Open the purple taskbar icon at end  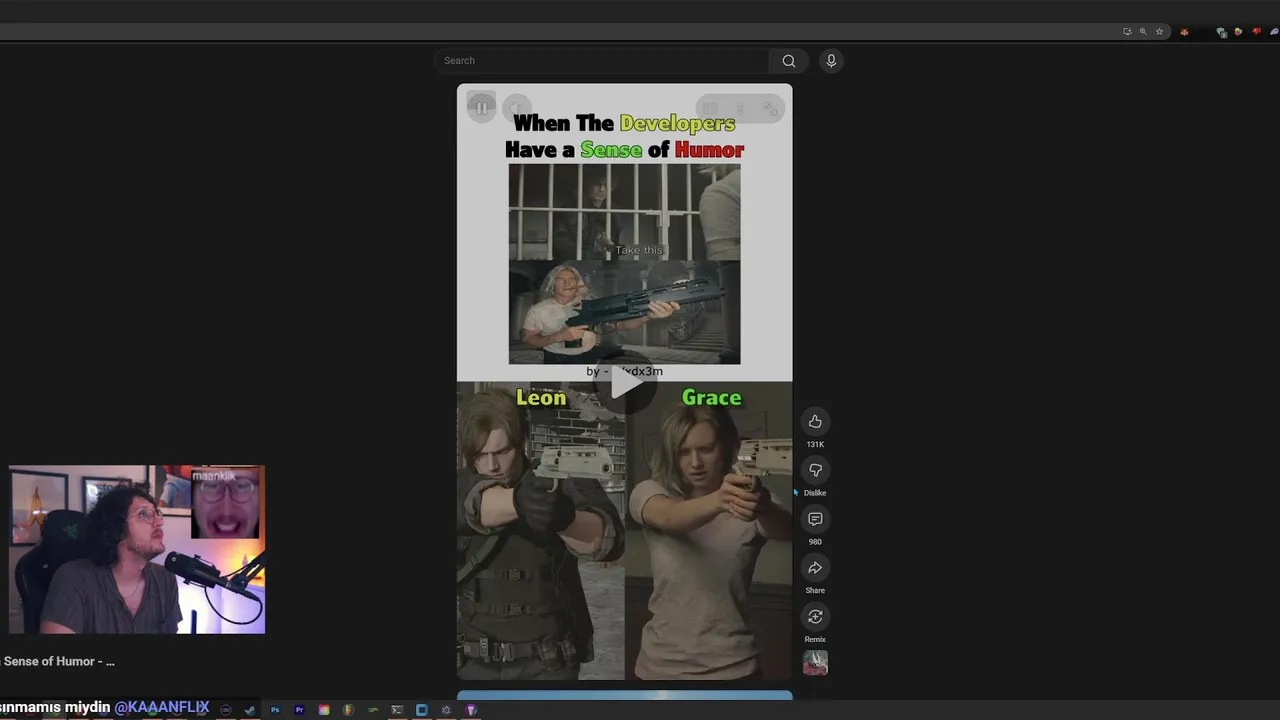pos(471,710)
